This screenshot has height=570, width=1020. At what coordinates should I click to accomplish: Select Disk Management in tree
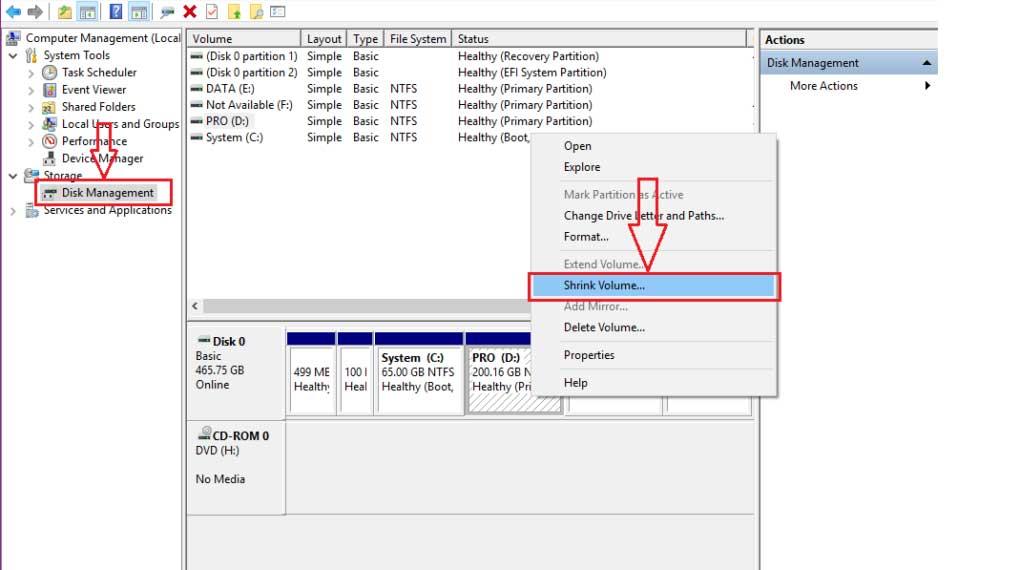(x=107, y=193)
